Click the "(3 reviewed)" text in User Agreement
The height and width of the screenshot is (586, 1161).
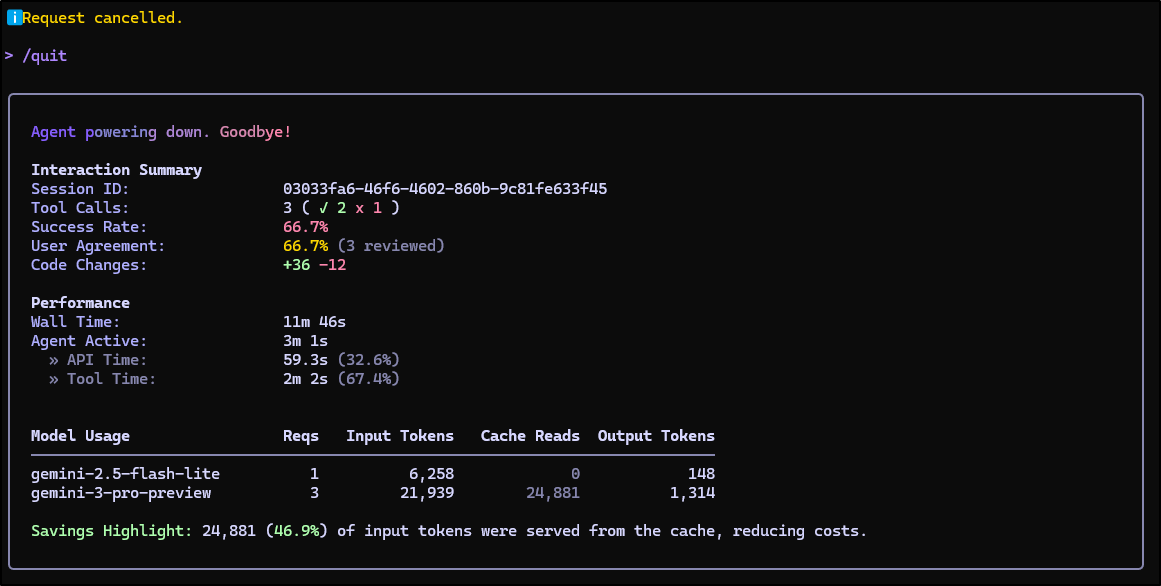click(x=391, y=246)
